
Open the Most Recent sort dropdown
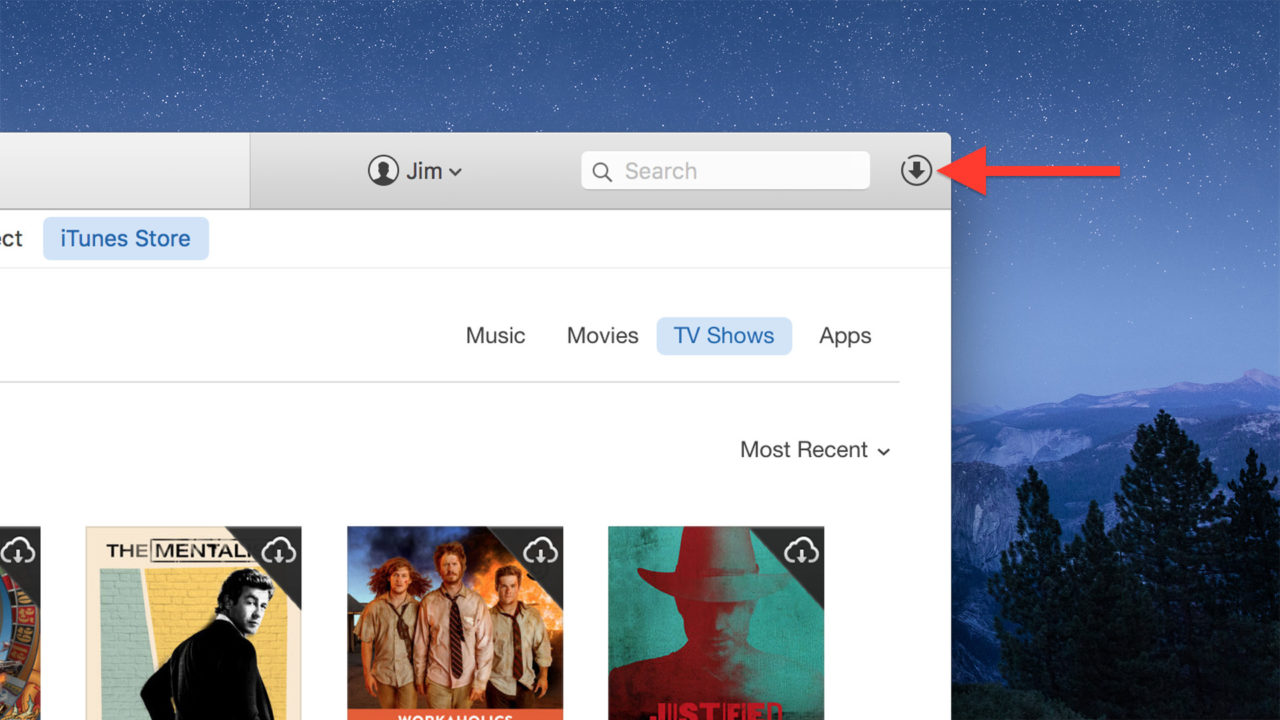(x=815, y=450)
